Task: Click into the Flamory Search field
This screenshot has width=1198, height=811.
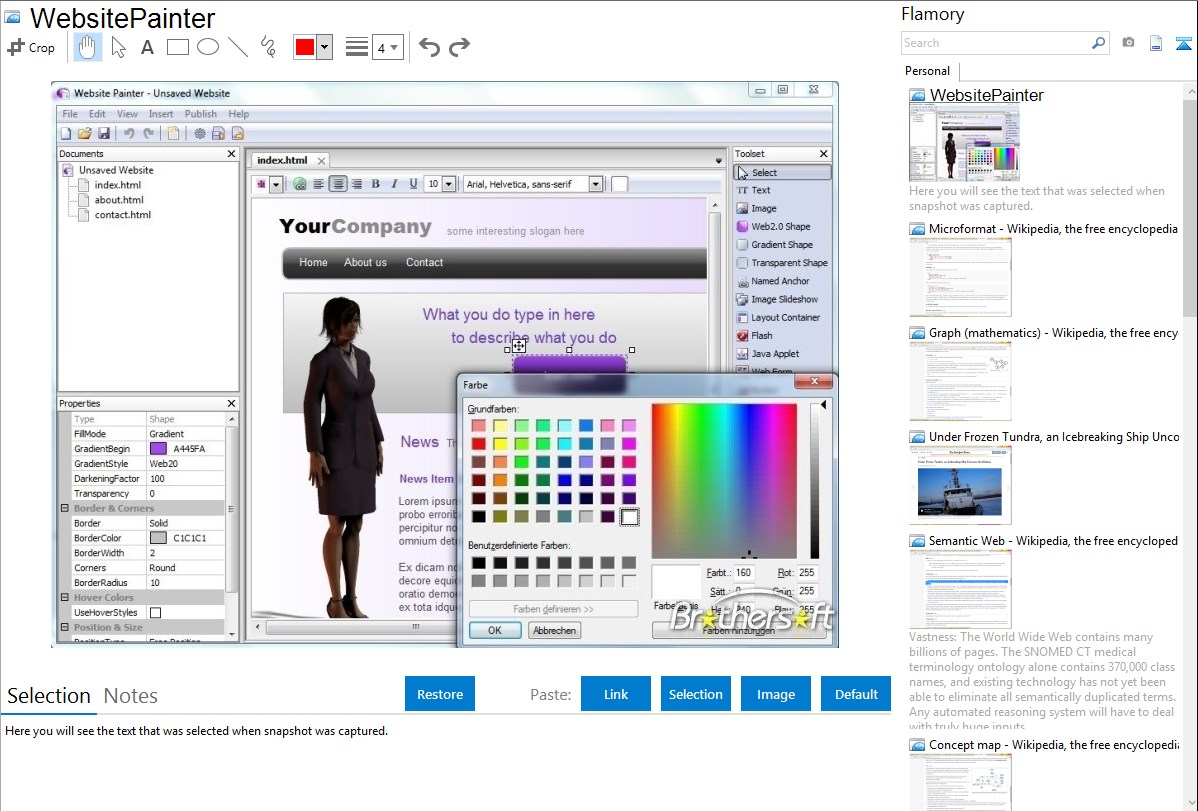Action: pyautogui.click(x=996, y=43)
